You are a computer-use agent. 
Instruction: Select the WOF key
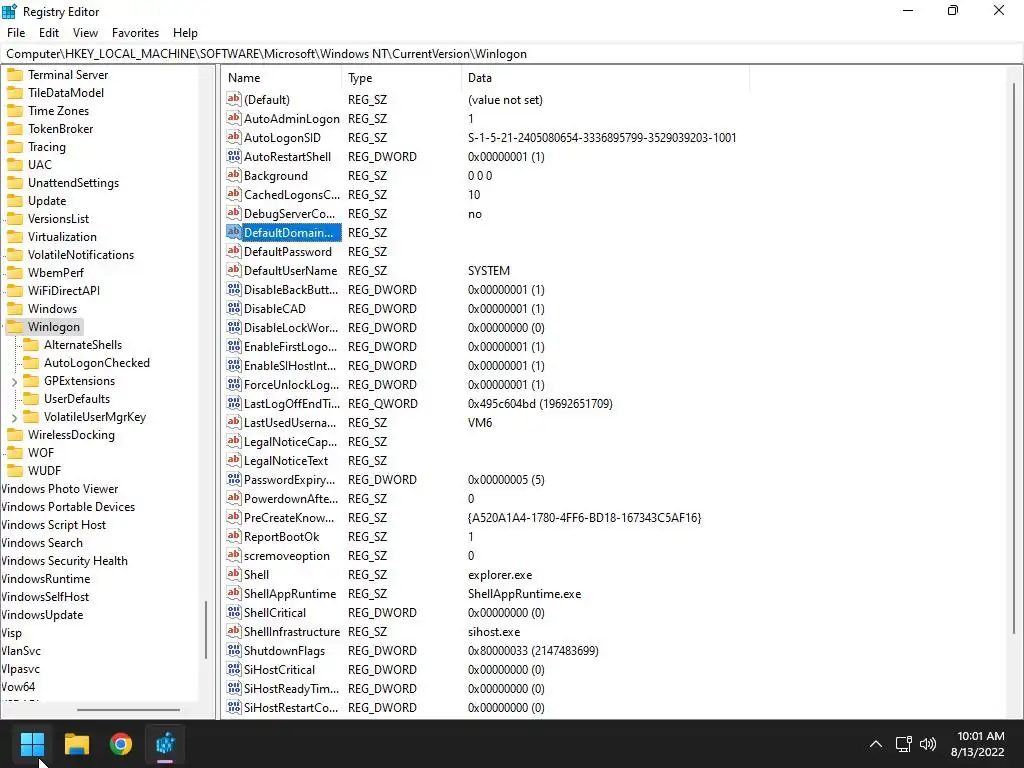point(40,453)
